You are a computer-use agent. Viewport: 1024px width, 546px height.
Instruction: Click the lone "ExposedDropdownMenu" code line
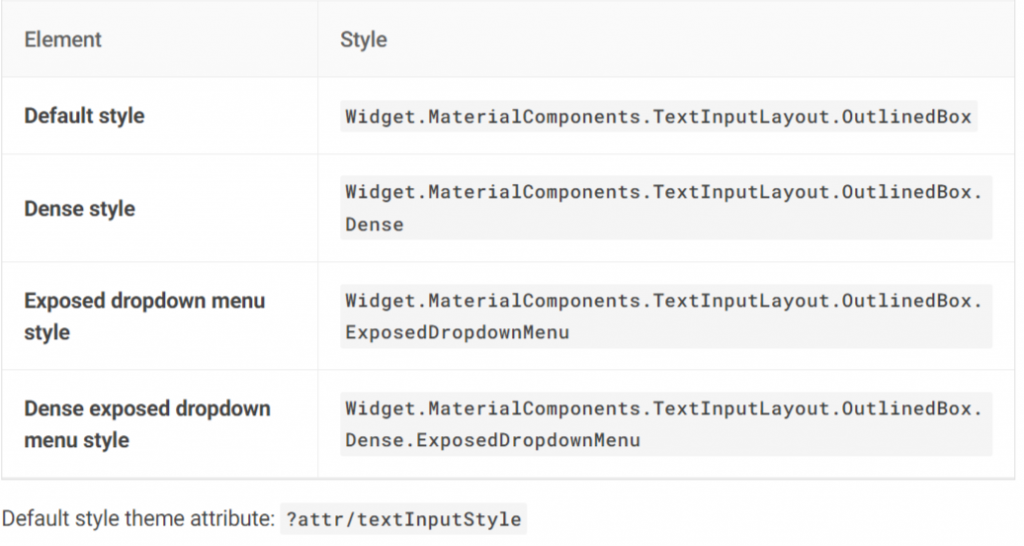click(457, 332)
